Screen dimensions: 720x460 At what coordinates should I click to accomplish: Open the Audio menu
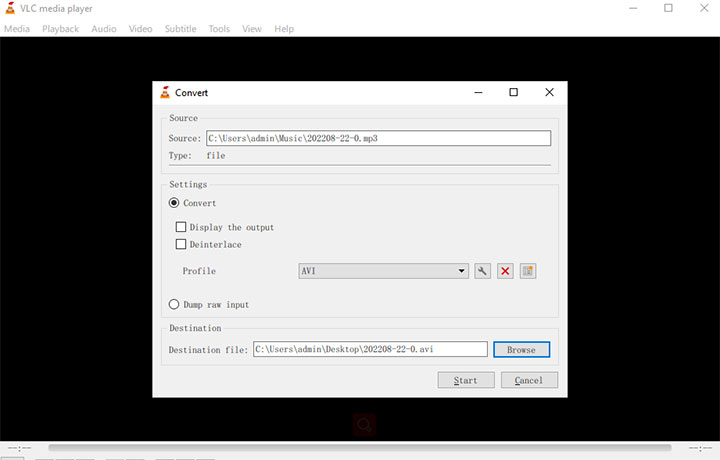click(104, 29)
